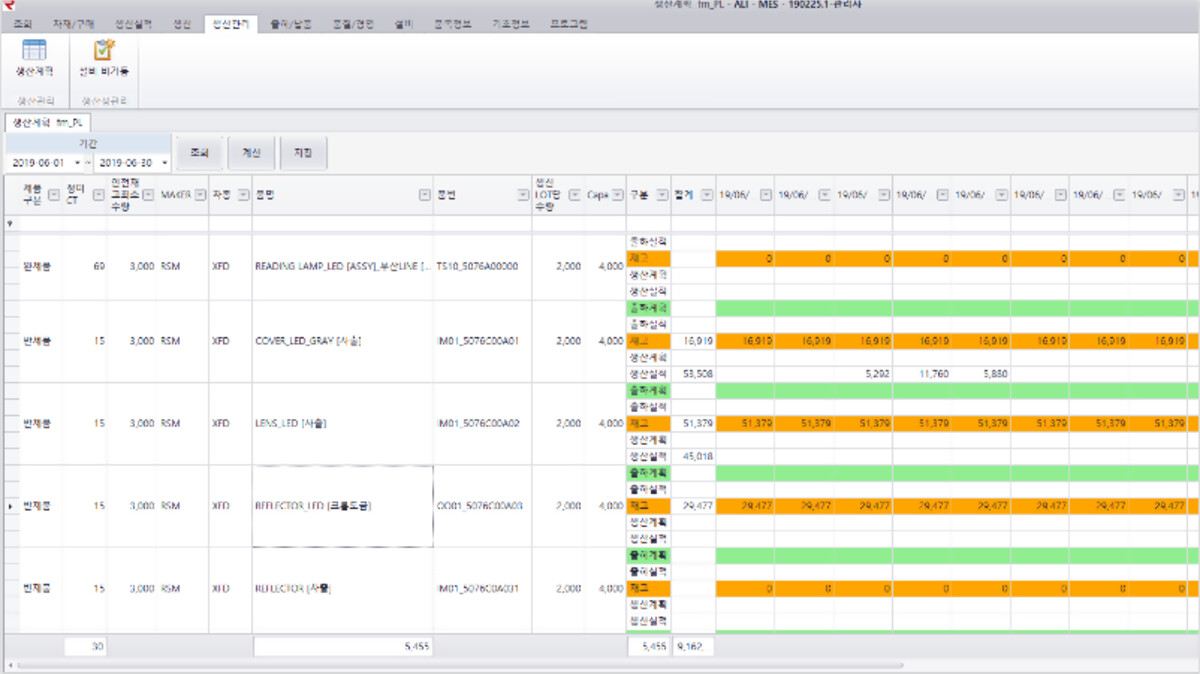Switch to the 출하/납품 ribbon tab
The height and width of the screenshot is (674, 1200).
[291, 23]
